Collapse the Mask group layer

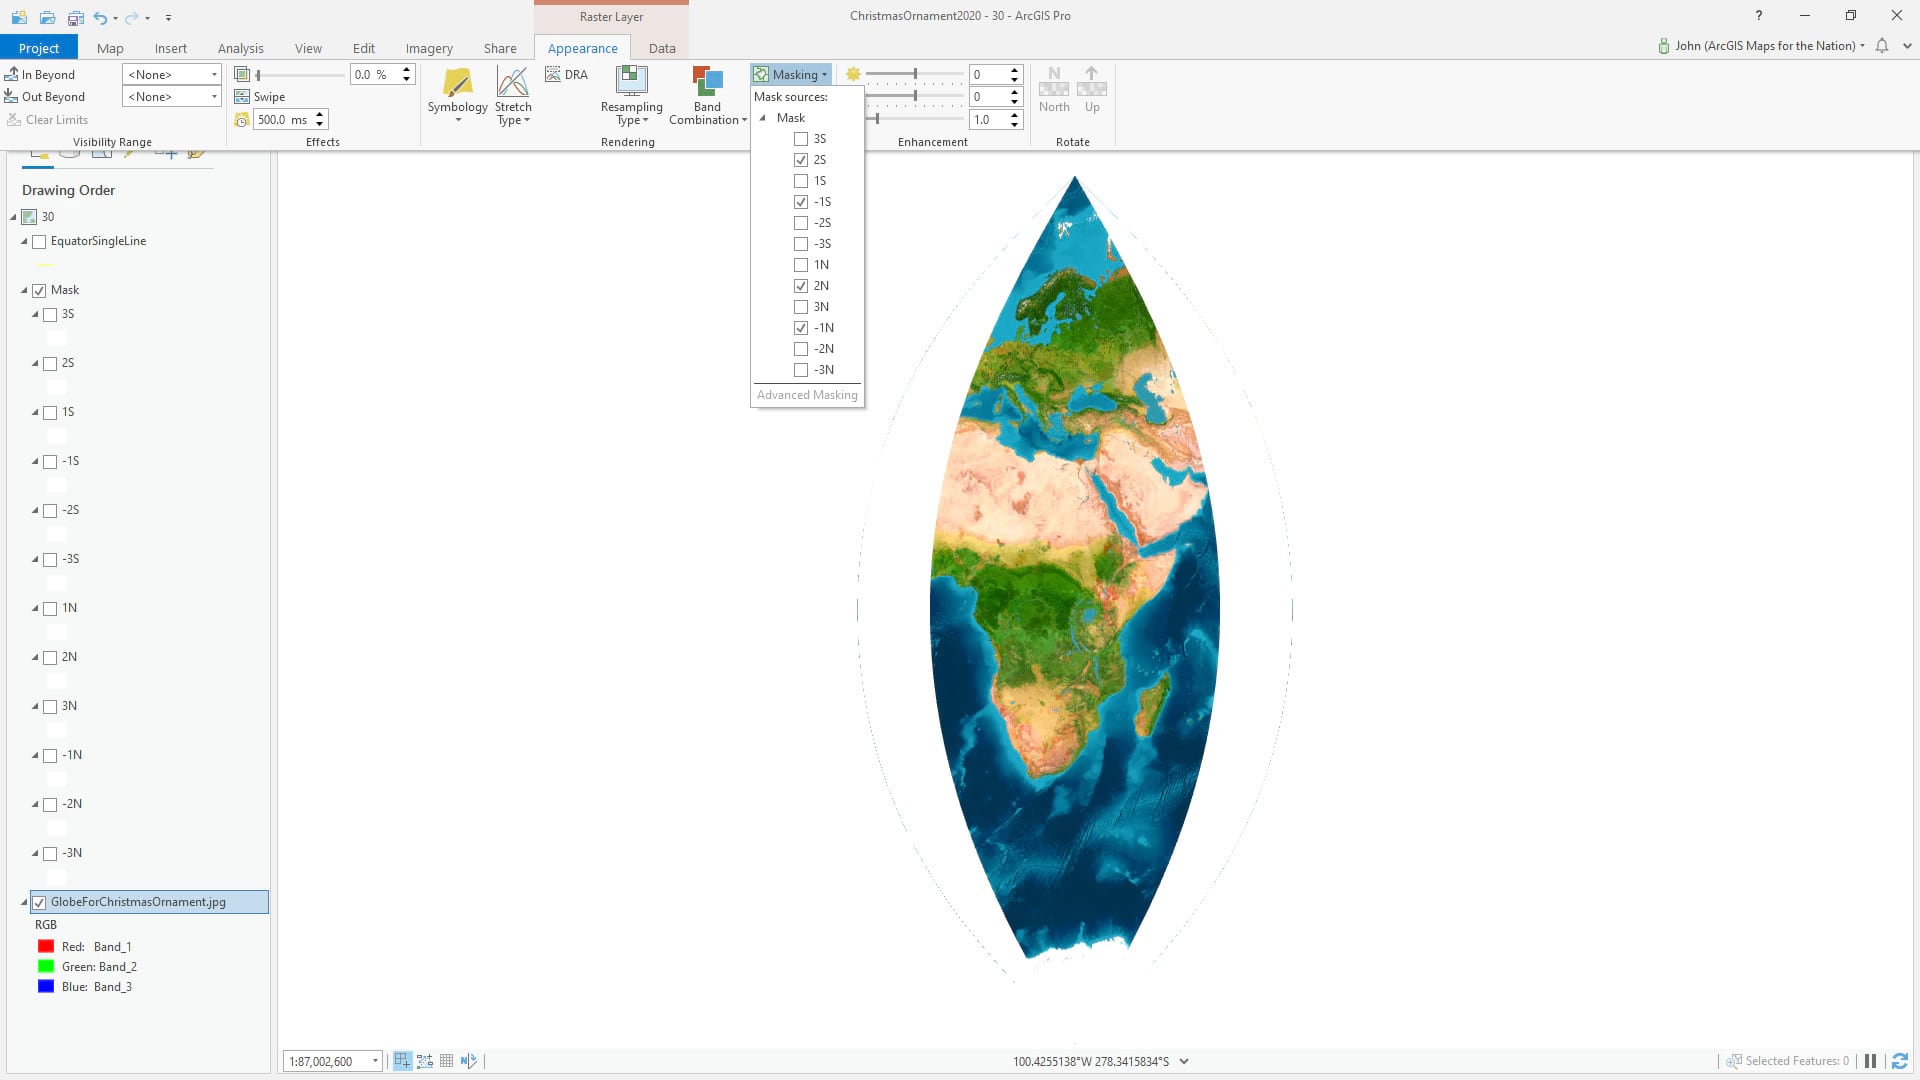(24, 290)
